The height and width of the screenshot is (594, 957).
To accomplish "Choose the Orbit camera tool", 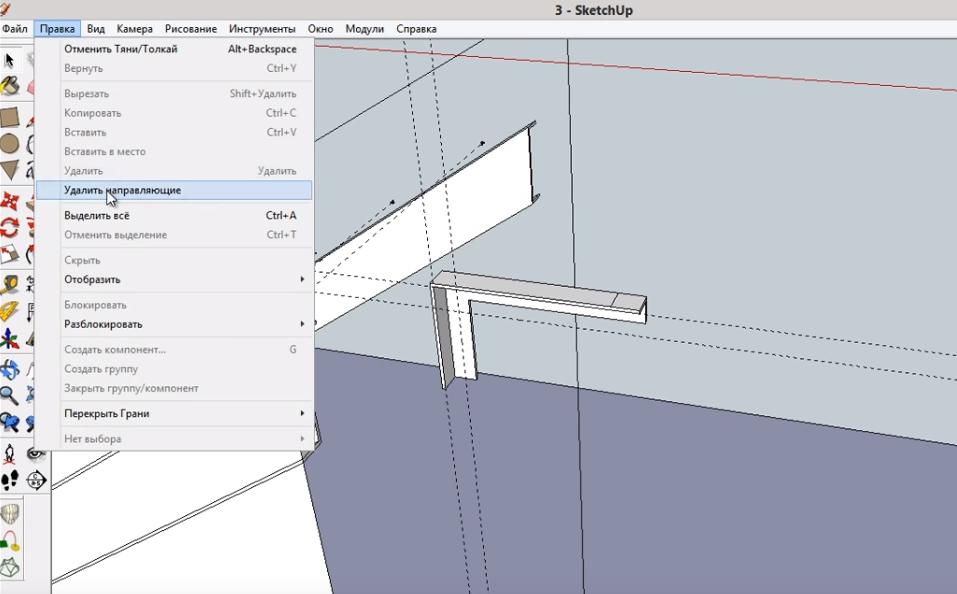I will pyautogui.click(x=10, y=368).
